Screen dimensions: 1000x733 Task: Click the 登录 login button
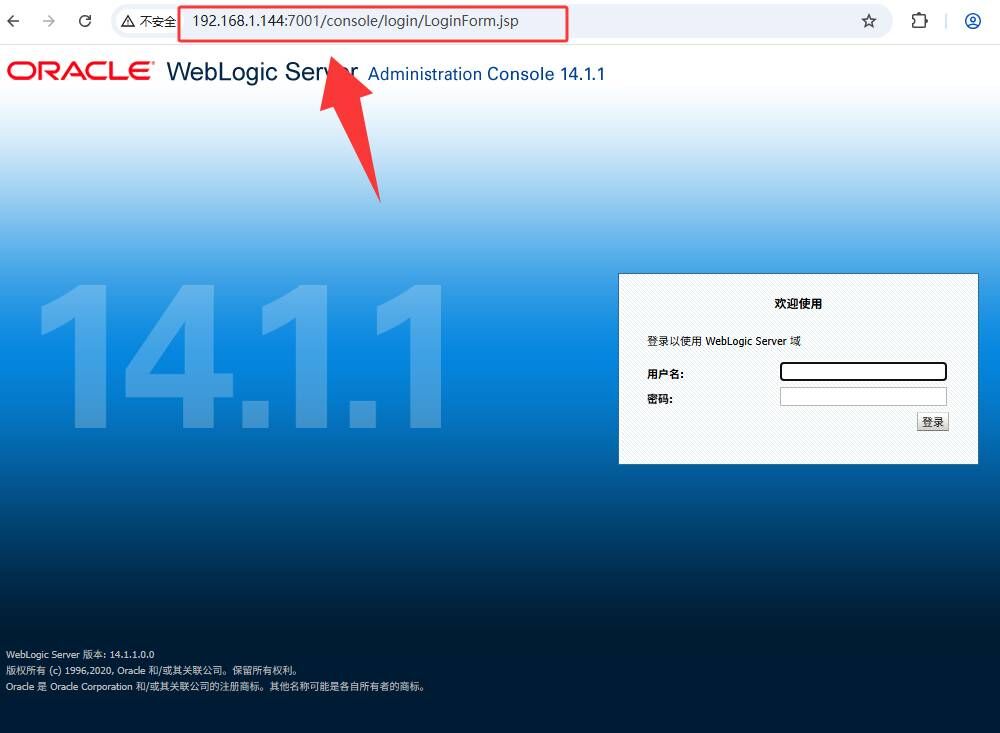tap(932, 422)
